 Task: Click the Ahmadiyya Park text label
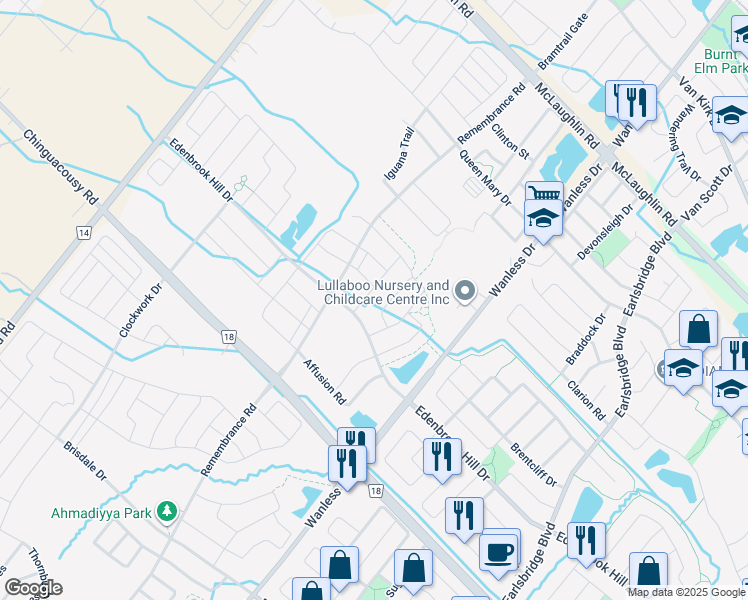click(102, 513)
